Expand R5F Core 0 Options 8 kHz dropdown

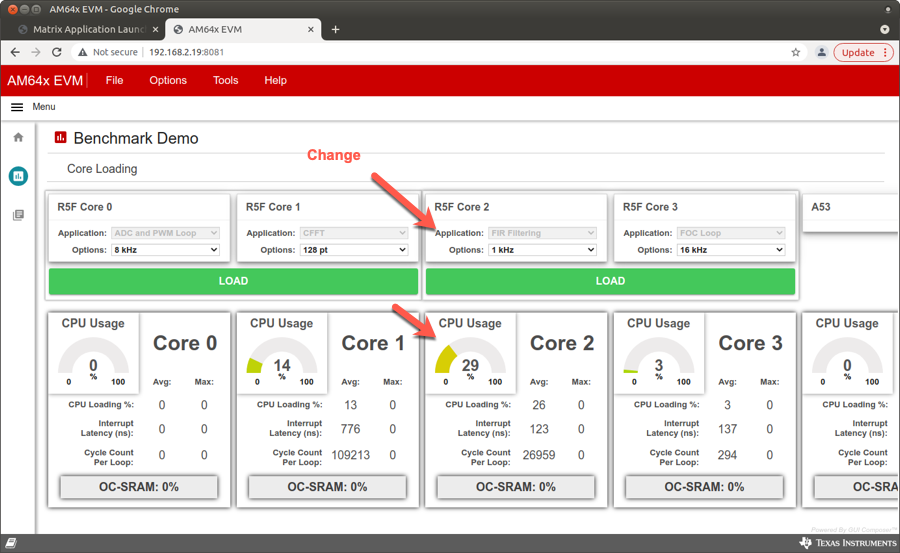coord(165,250)
